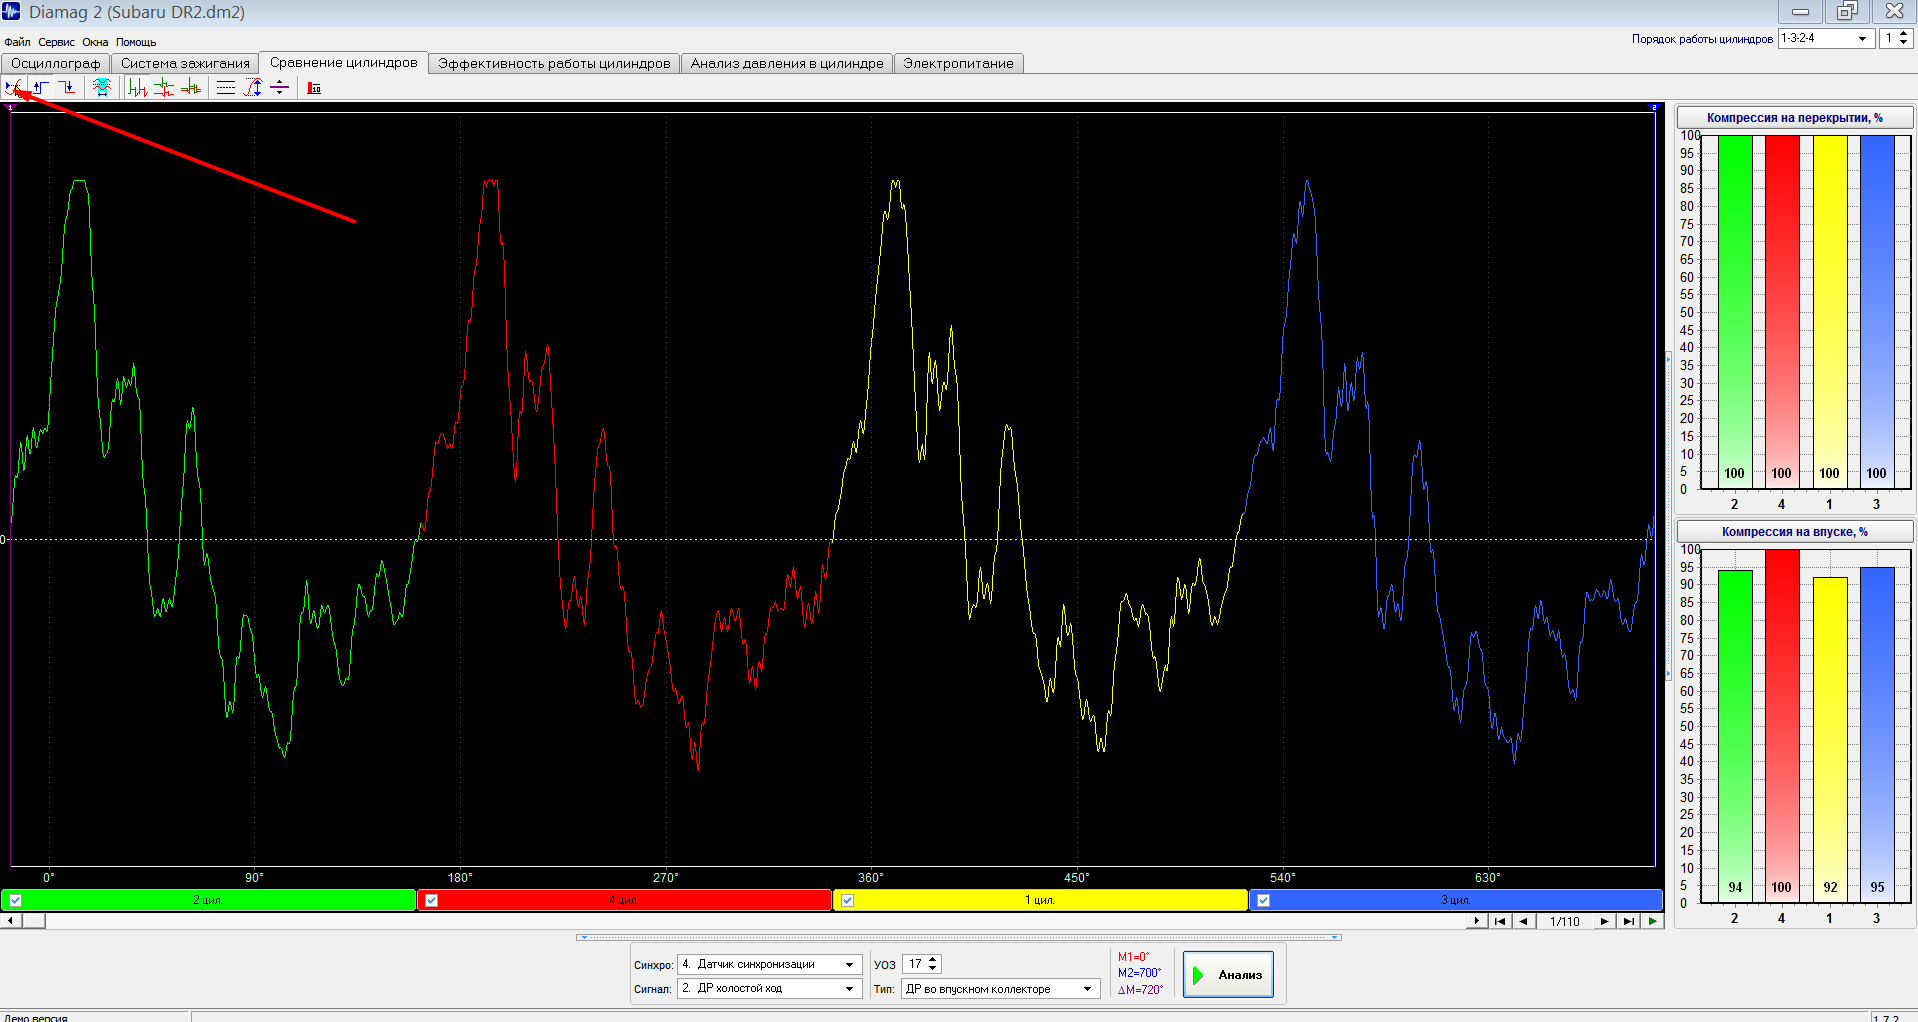
Task: Switch to the Система зажигания tab
Action: 185,63
